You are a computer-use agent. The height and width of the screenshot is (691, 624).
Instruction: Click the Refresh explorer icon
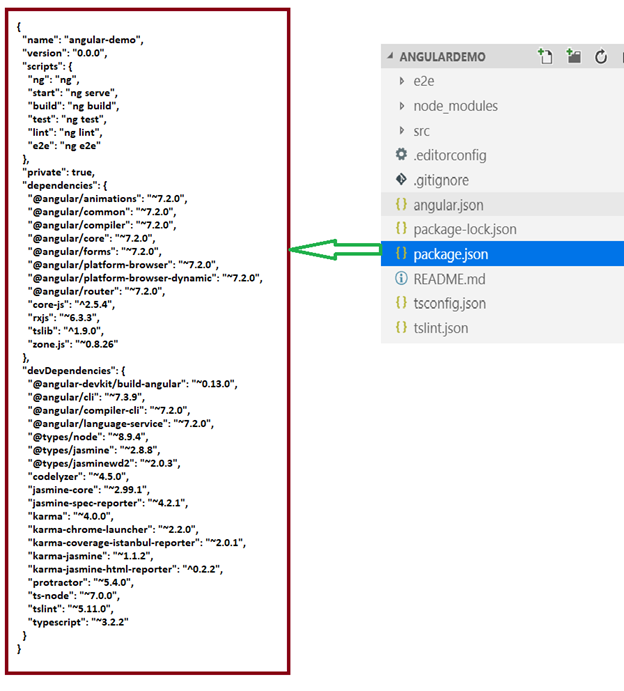point(601,56)
